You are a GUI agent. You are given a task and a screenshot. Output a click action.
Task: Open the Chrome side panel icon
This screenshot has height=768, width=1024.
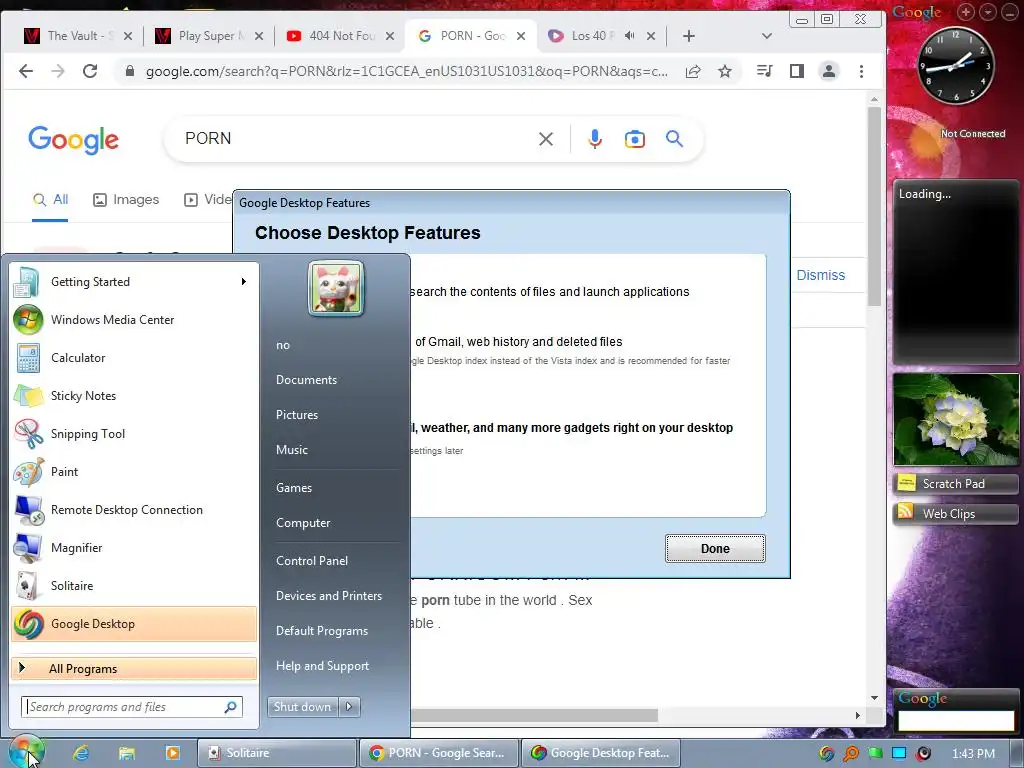click(x=796, y=71)
